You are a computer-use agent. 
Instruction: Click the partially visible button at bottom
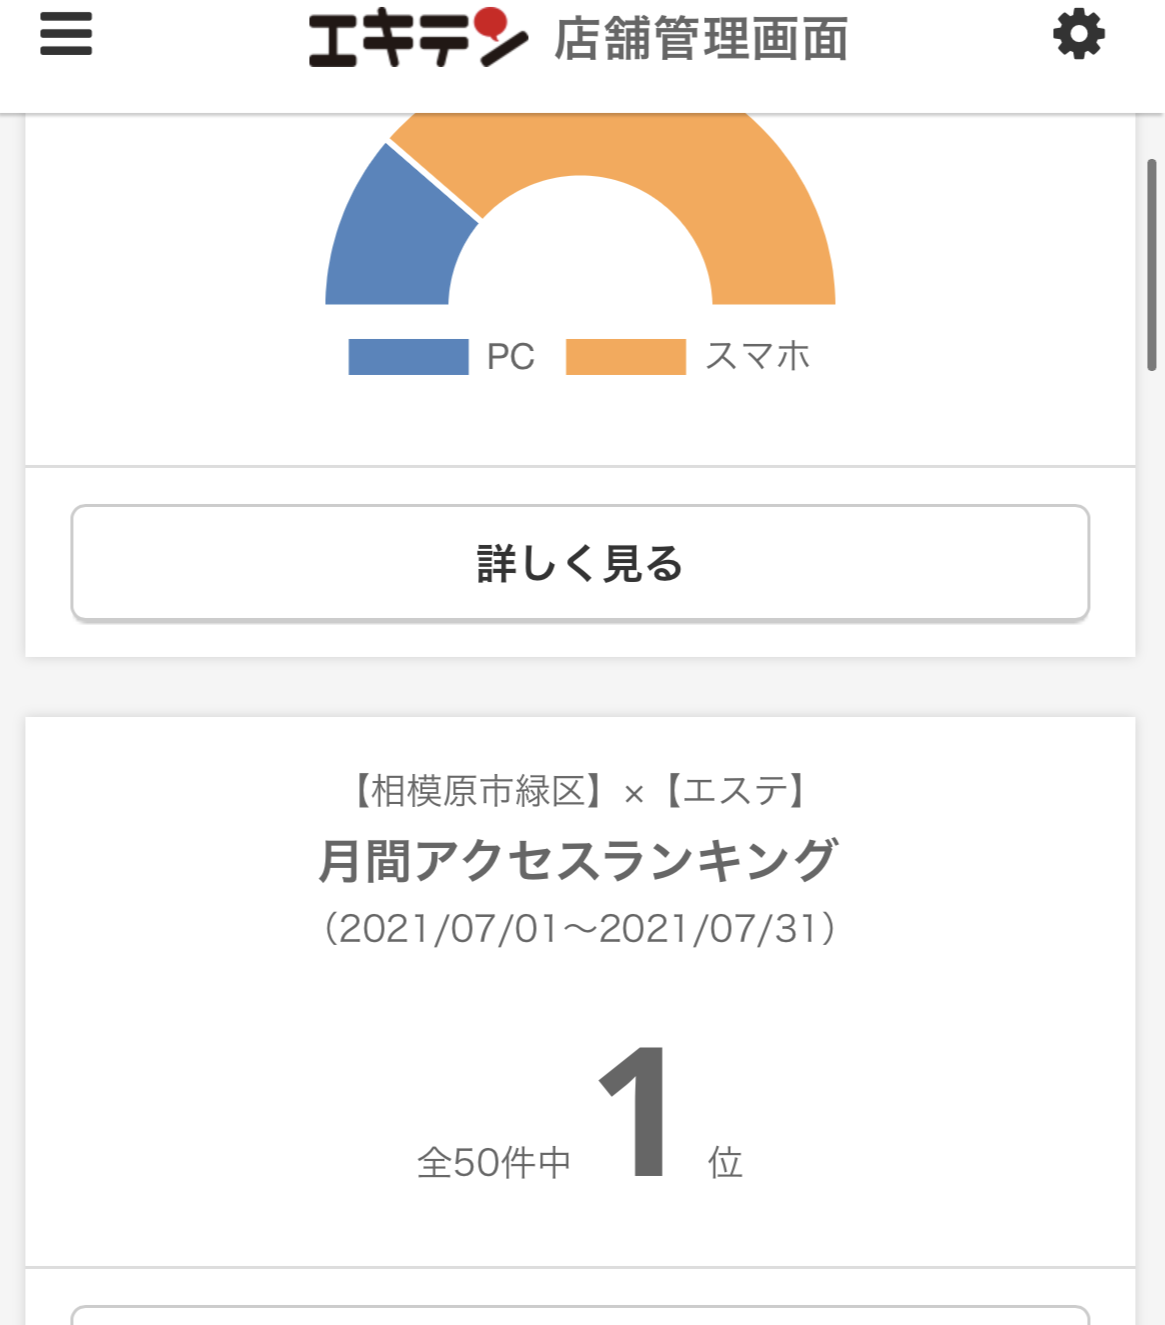(580, 1315)
